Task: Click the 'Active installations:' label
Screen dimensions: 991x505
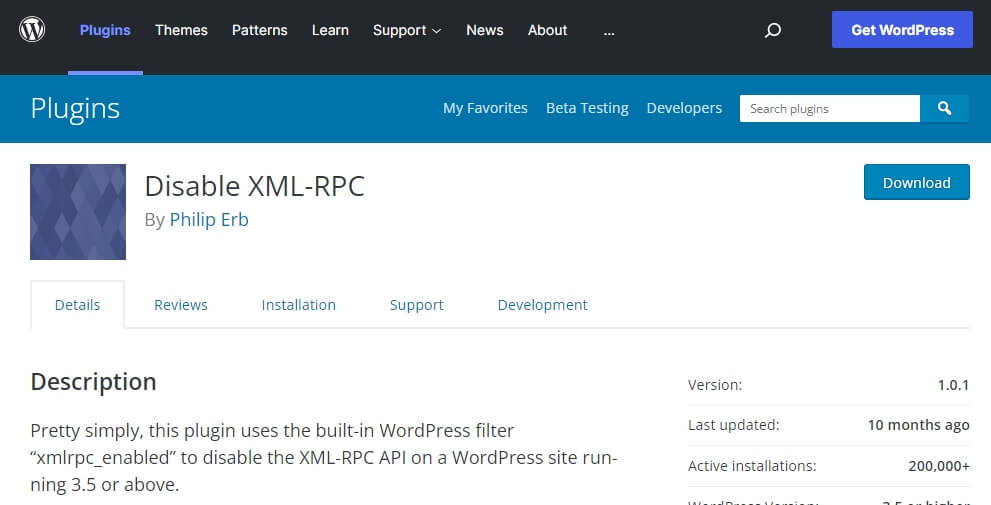Action: [x=752, y=466]
